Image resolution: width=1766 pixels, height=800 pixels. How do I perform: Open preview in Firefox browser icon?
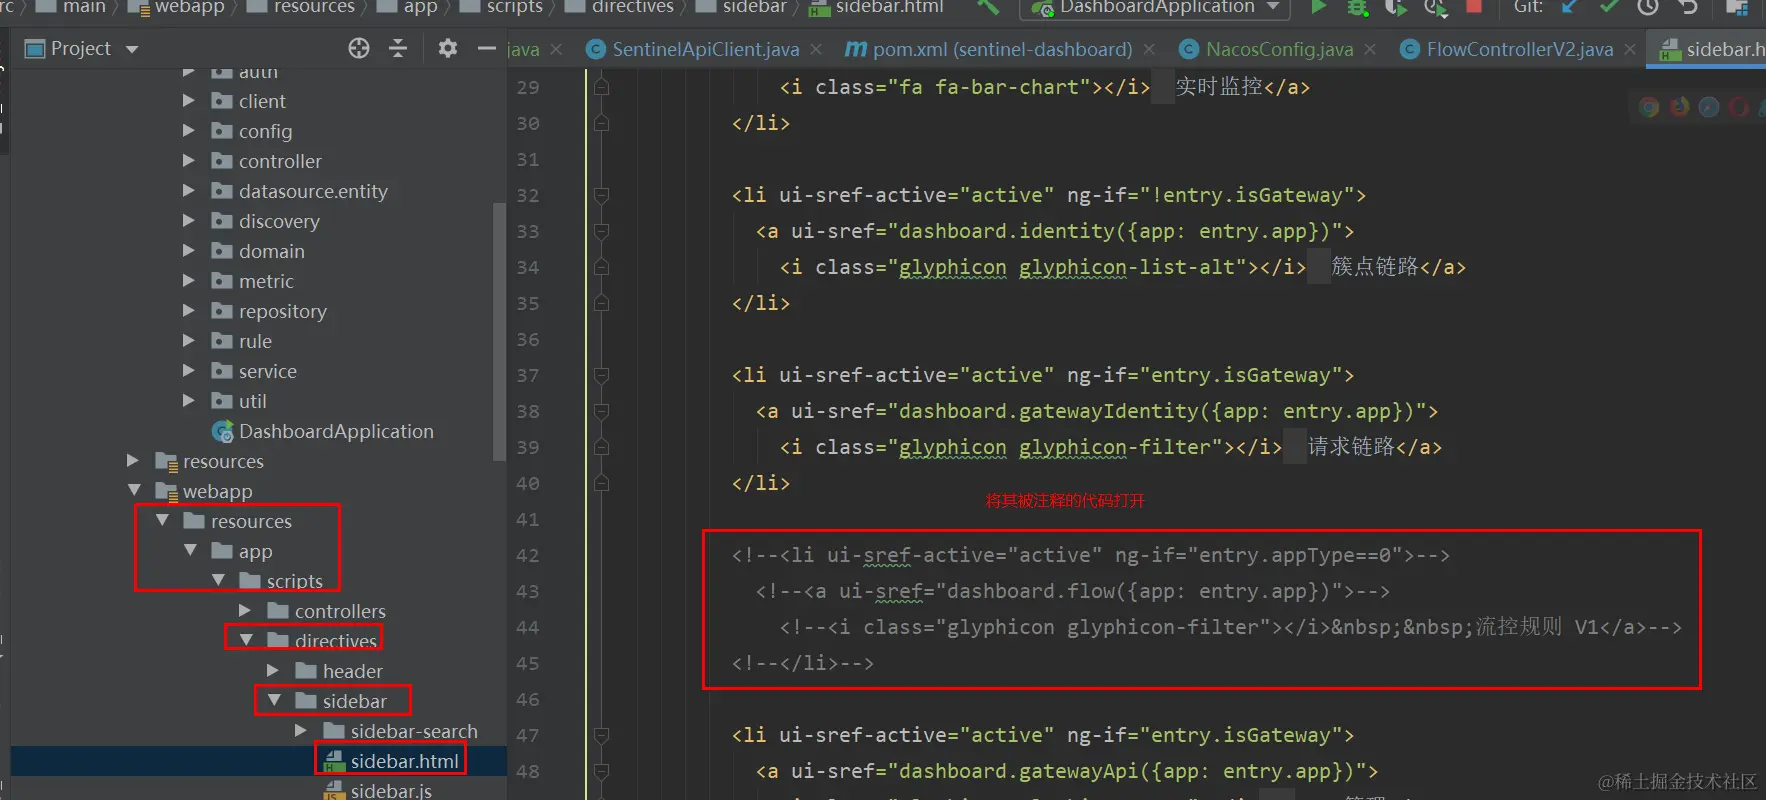(1679, 107)
